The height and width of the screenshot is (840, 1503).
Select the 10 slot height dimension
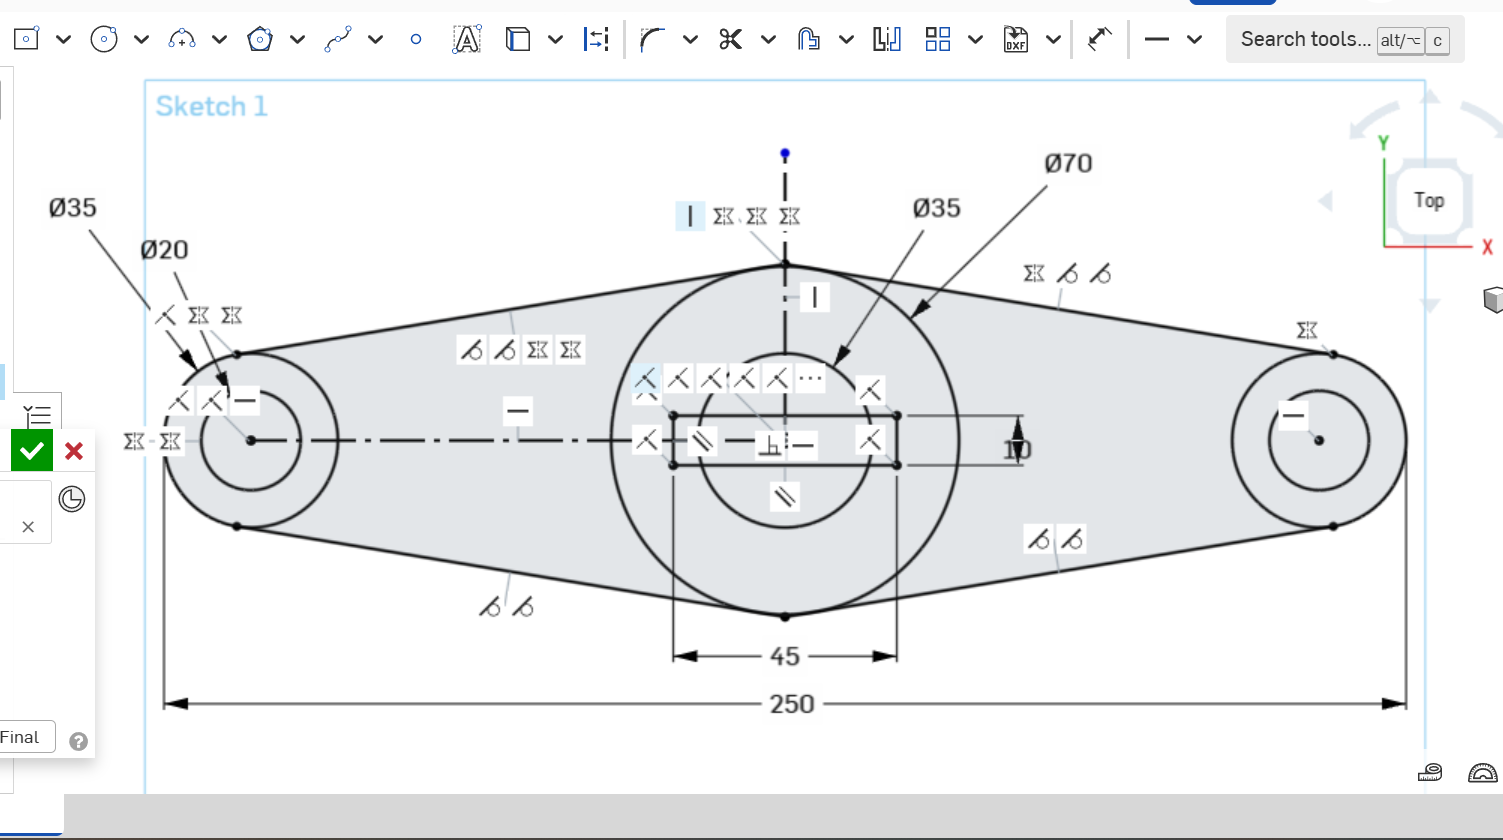coord(1017,451)
